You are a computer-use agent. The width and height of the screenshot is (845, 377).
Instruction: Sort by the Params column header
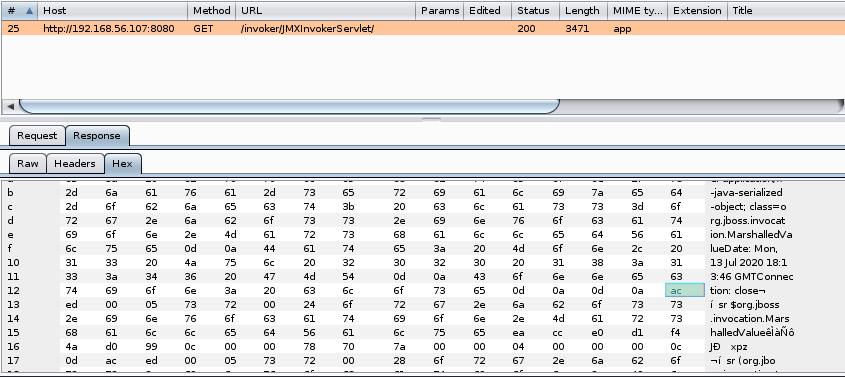[440, 11]
